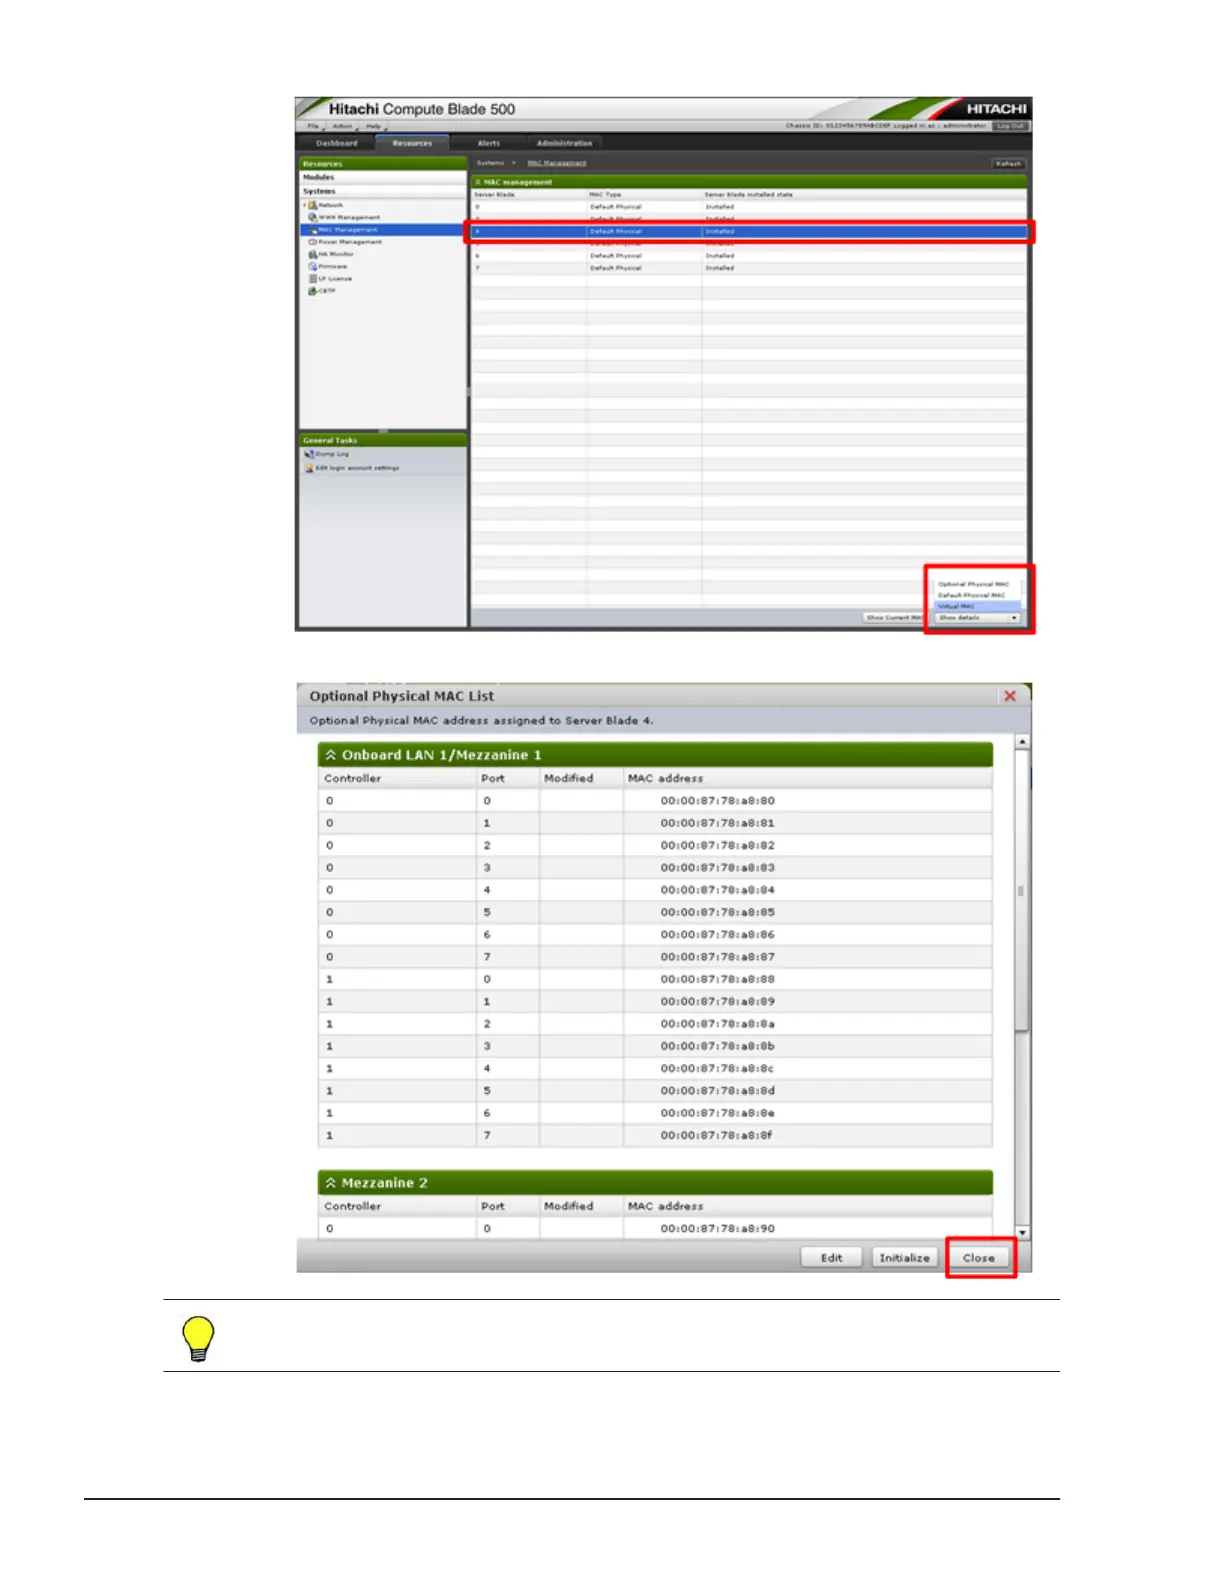Click the dialog vertical scrollbar thumb
This screenshot has width=1224, height=1584.
pyautogui.click(x=1022, y=890)
